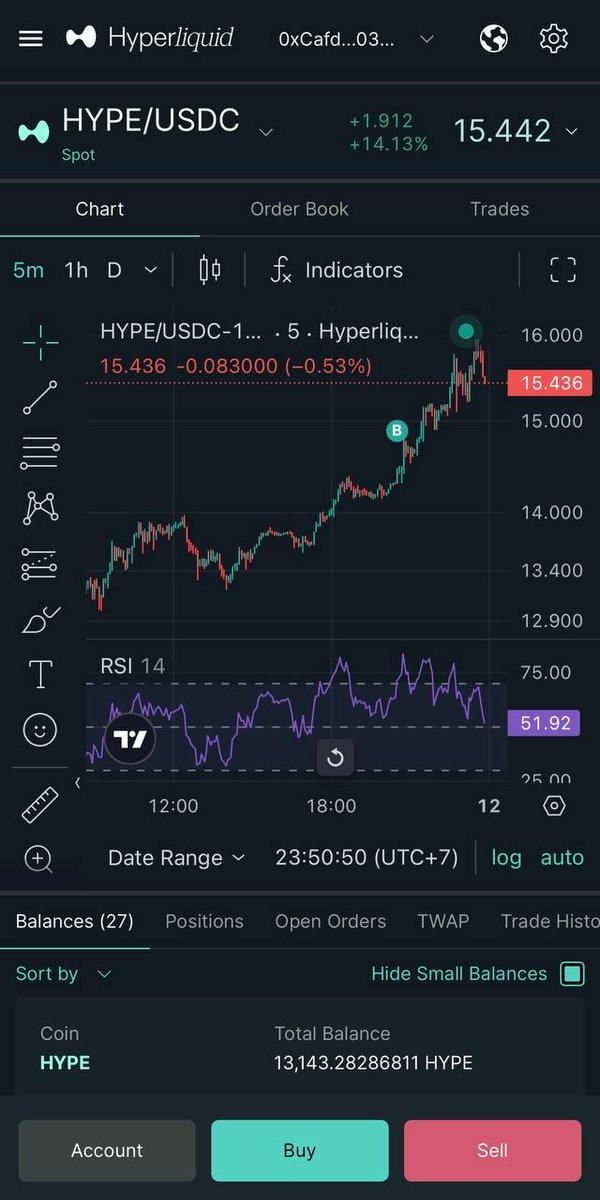Tap the Account button
The height and width of the screenshot is (1200, 600).
point(107,1151)
